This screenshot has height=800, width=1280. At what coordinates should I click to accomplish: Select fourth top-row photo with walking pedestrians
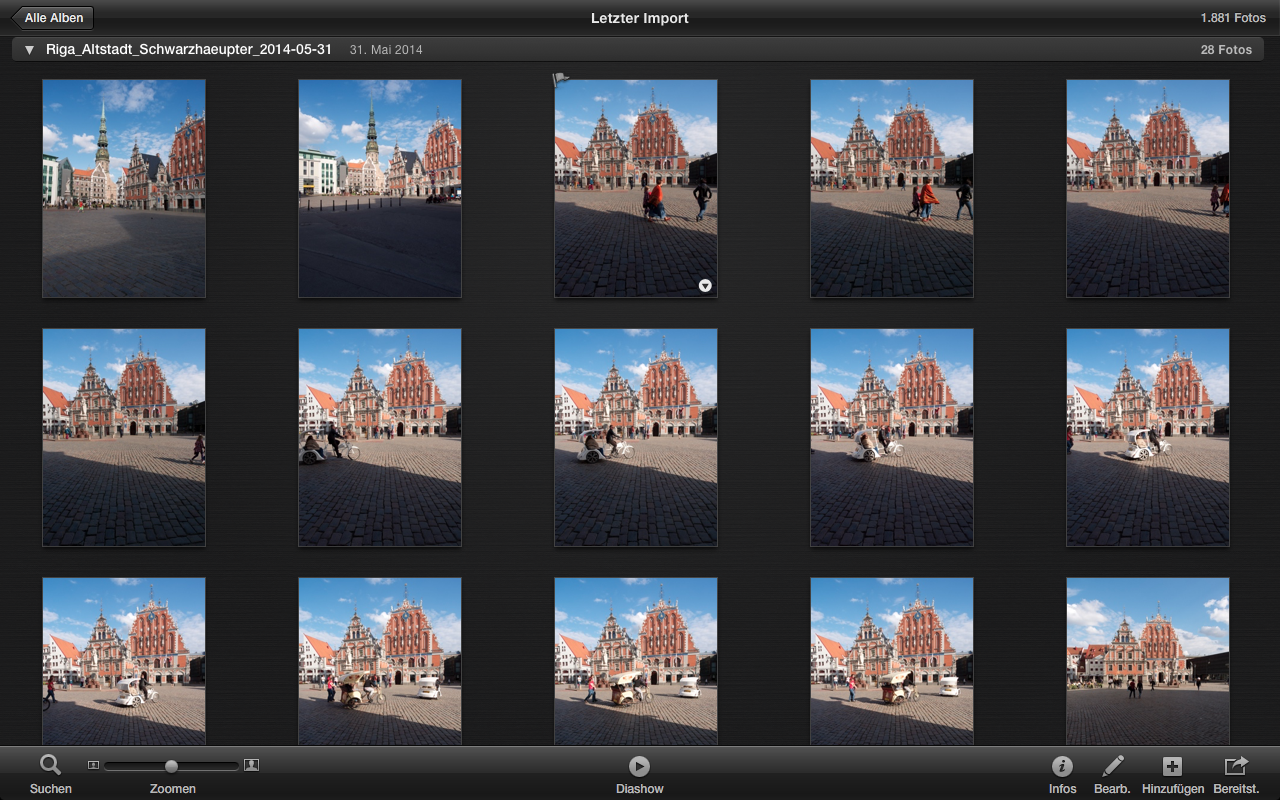pyautogui.click(x=892, y=189)
